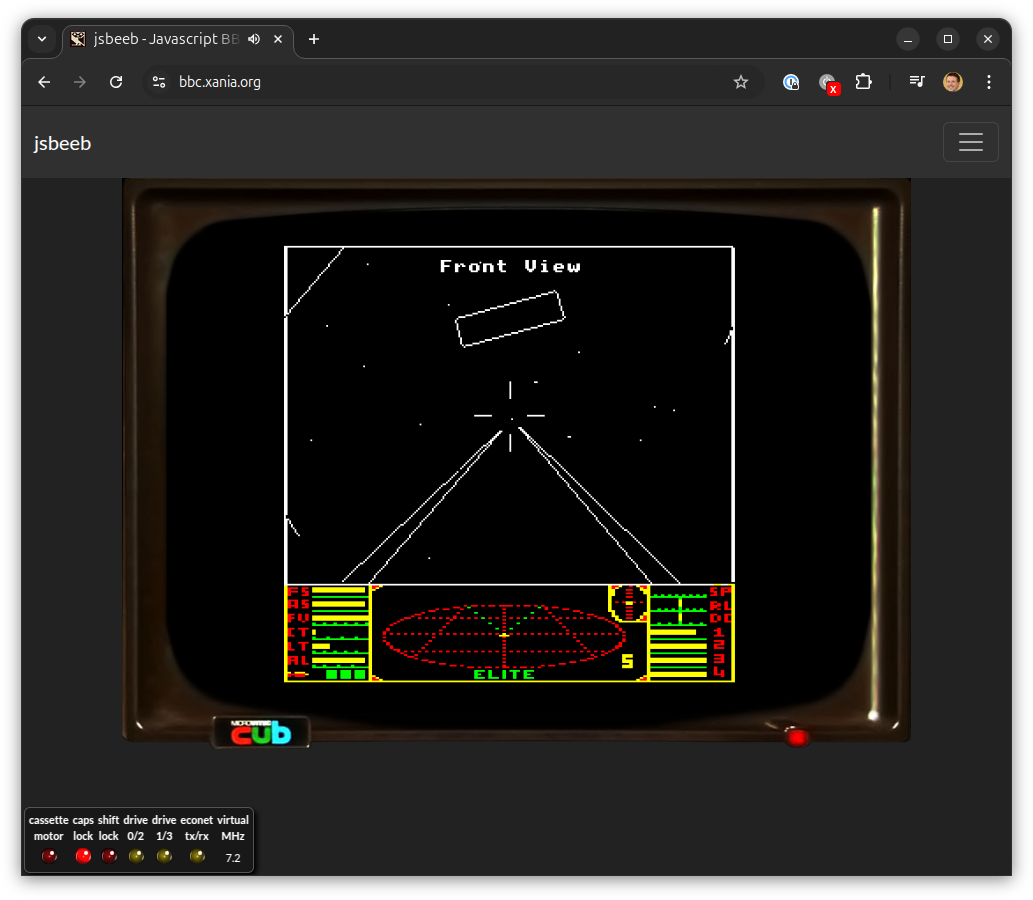
Task: Click the red elliptical radar scanner
Action: (504, 635)
